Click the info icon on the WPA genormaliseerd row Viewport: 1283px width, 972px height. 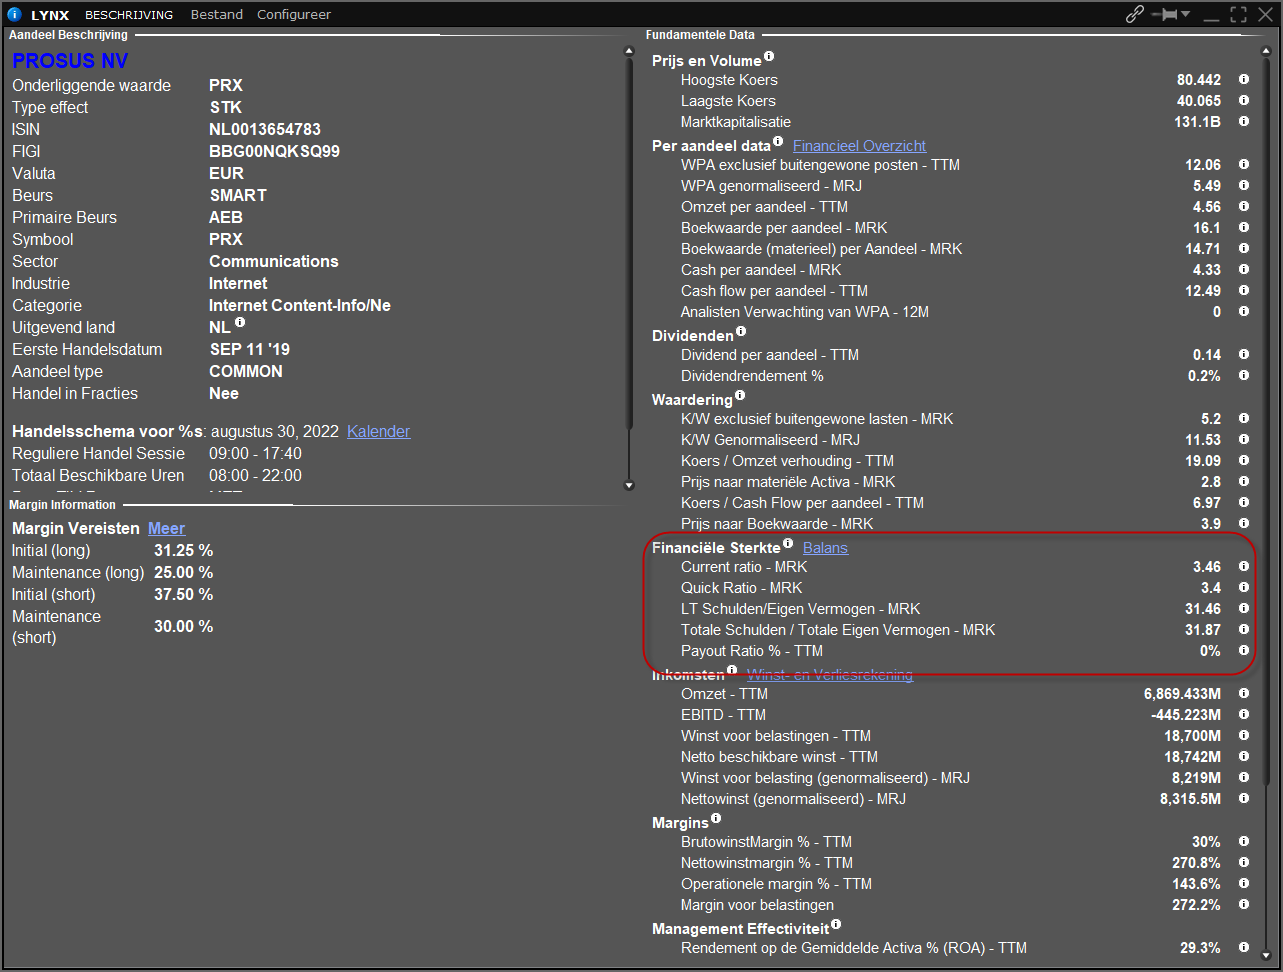point(1244,185)
